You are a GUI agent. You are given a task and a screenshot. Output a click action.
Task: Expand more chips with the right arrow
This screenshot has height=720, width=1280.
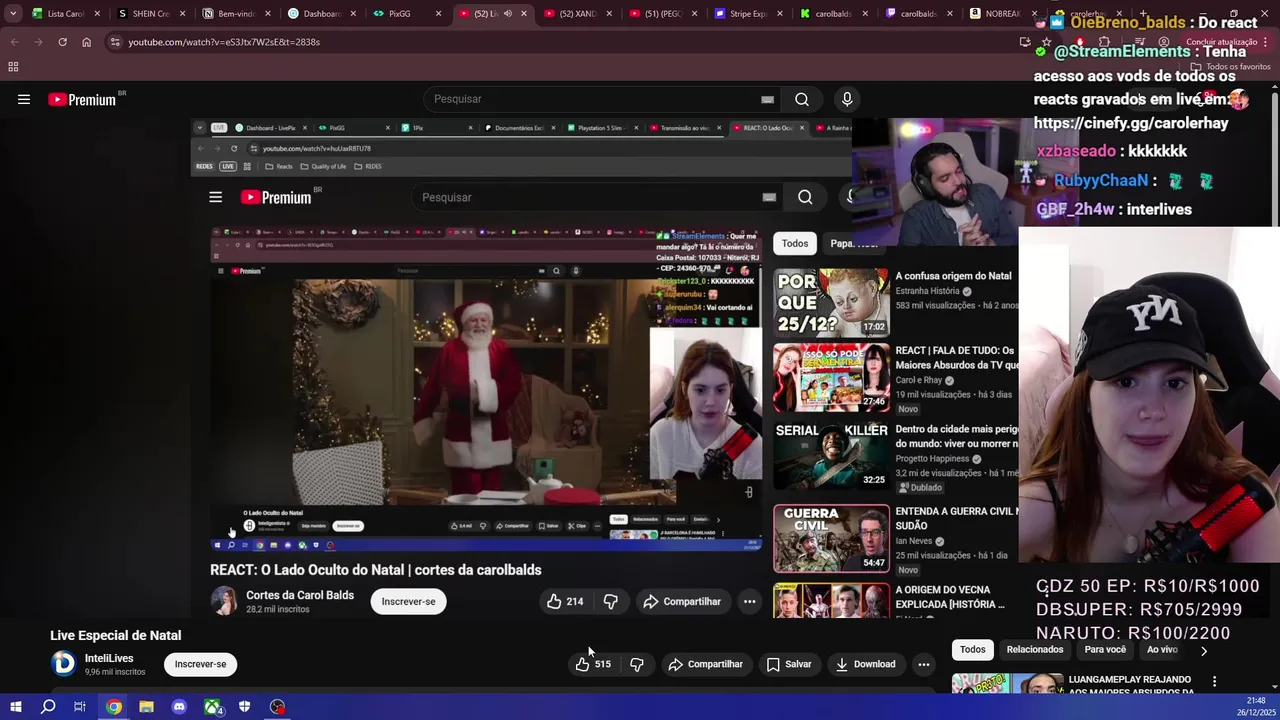pos(1204,650)
